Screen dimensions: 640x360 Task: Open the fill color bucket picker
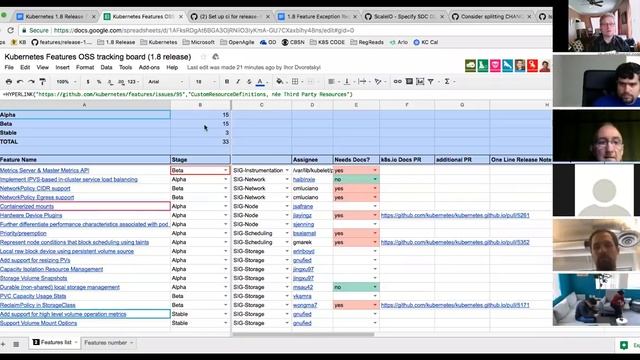coord(280,82)
